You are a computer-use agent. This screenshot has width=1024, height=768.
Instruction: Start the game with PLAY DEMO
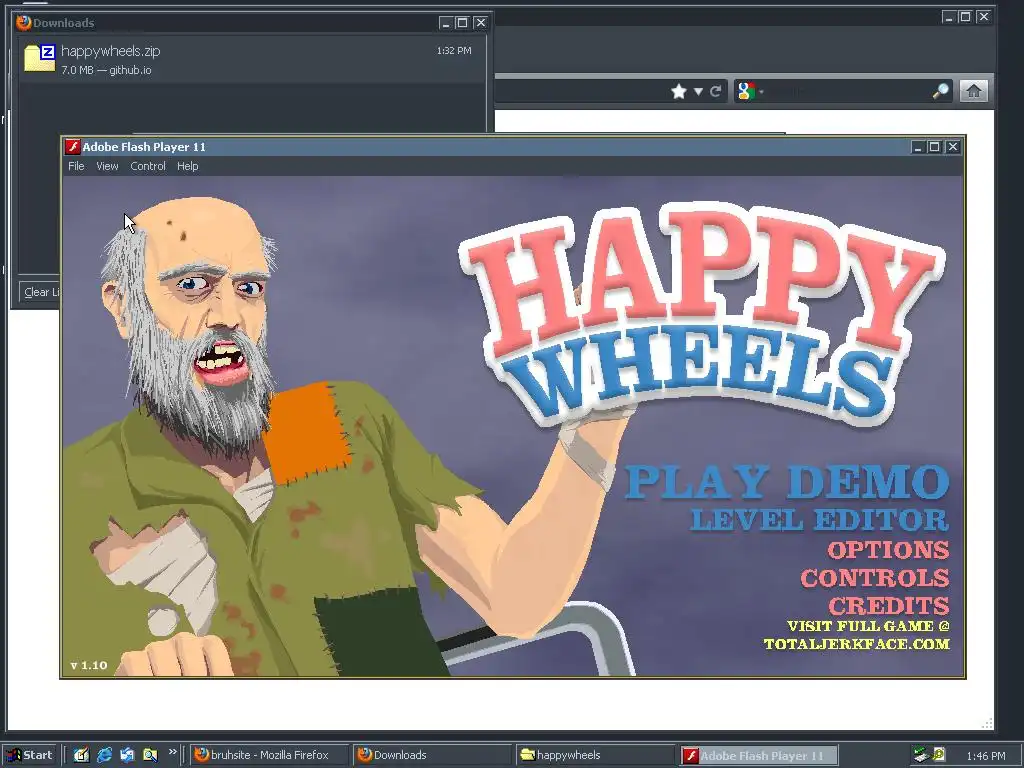click(786, 483)
